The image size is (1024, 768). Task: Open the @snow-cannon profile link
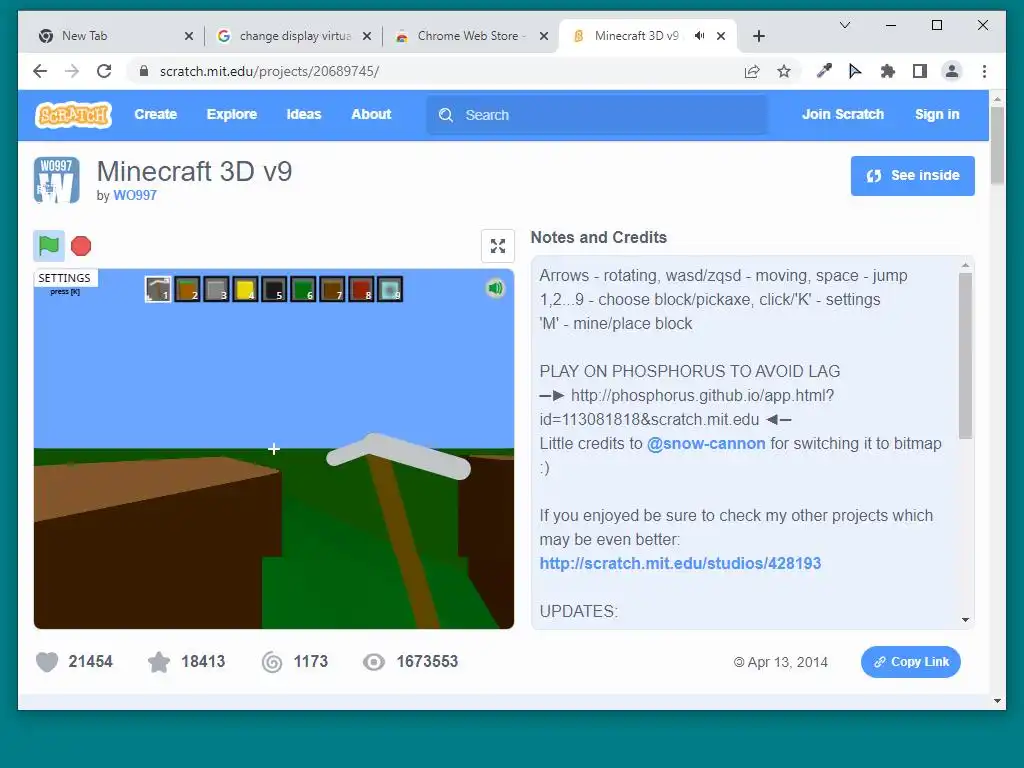706,443
